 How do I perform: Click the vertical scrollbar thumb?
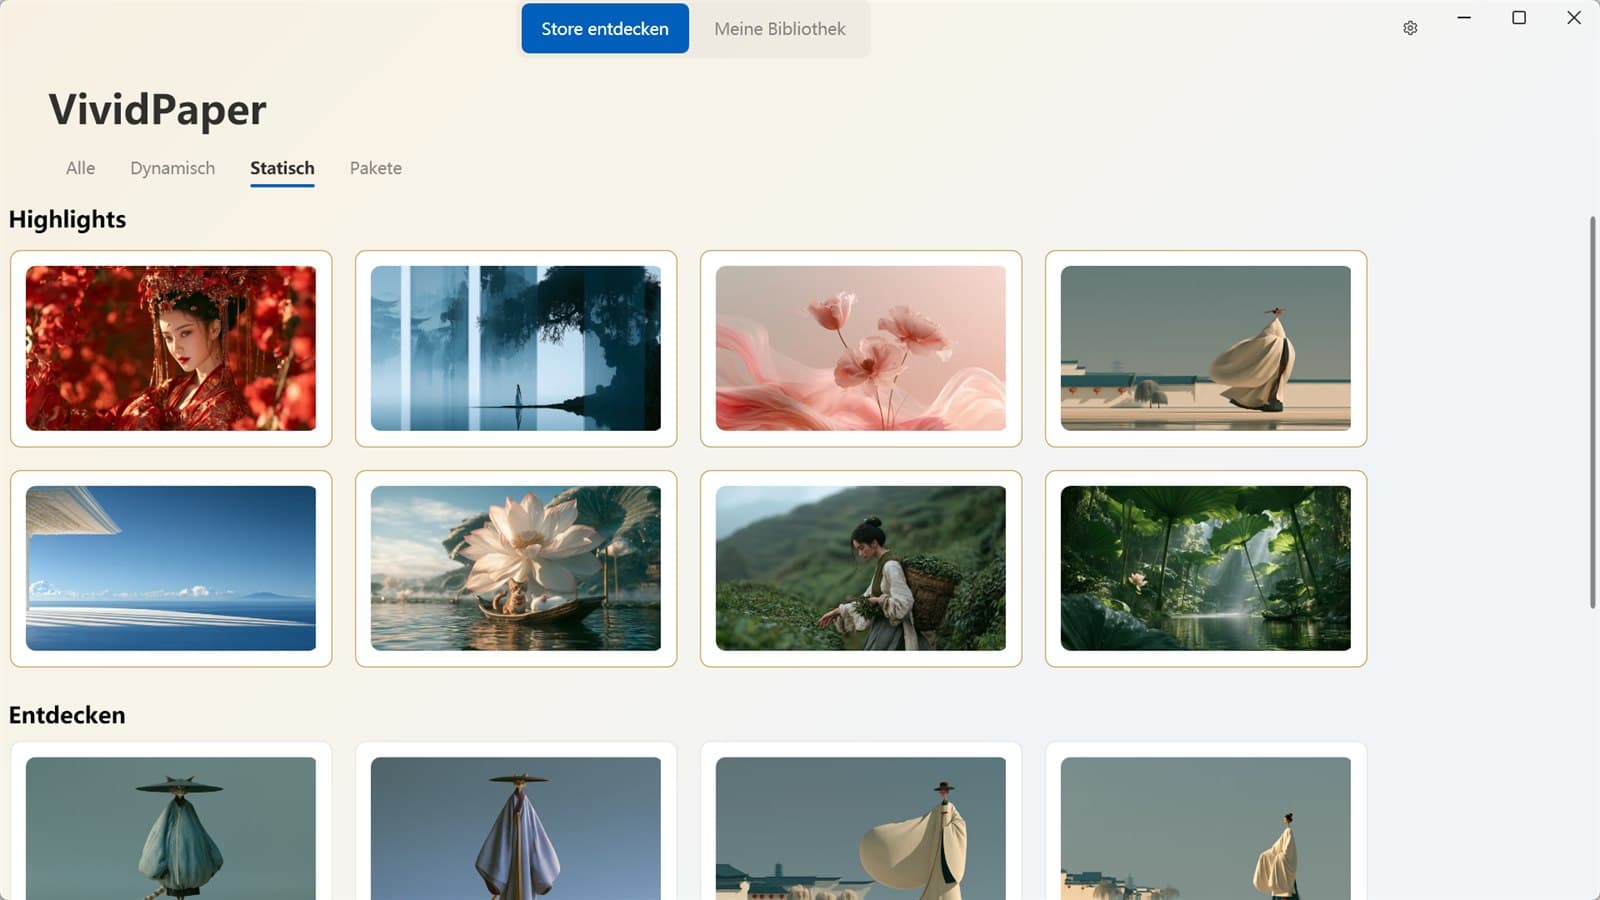(x=1593, y=412)
